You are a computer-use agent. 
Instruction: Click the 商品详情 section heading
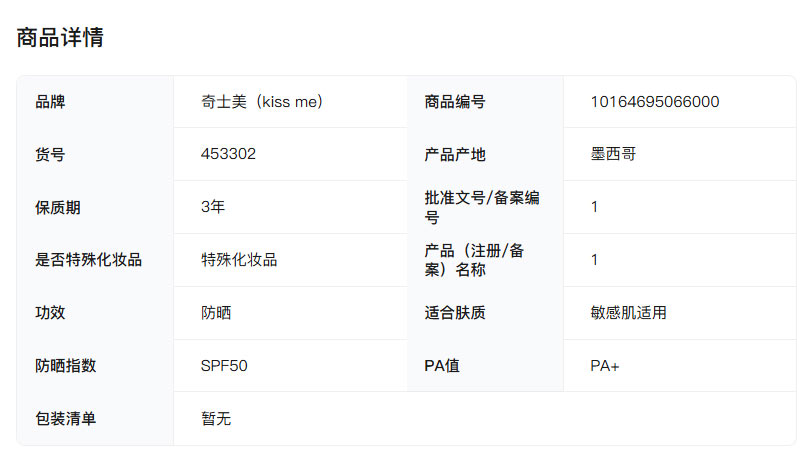click(x=60, y=38)
